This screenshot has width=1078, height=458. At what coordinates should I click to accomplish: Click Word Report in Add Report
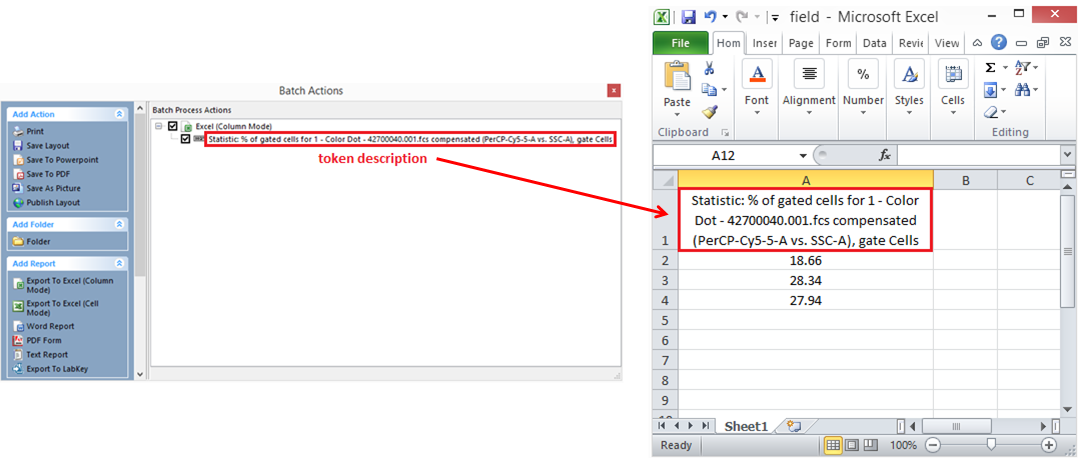pyautogui.click(x=50, y=326)
